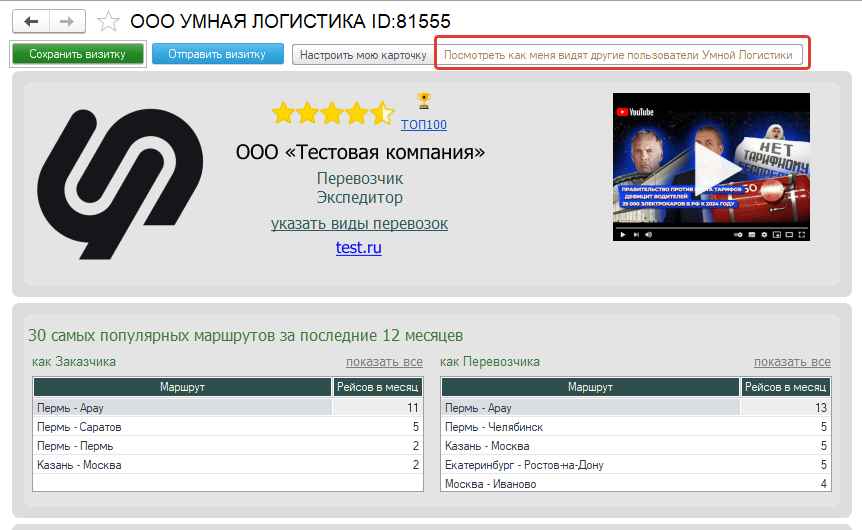Screen dimensions: 862x530
Task: Sort by Рейсов в месяц in Перевозчика table
Action: pos(786,387)
